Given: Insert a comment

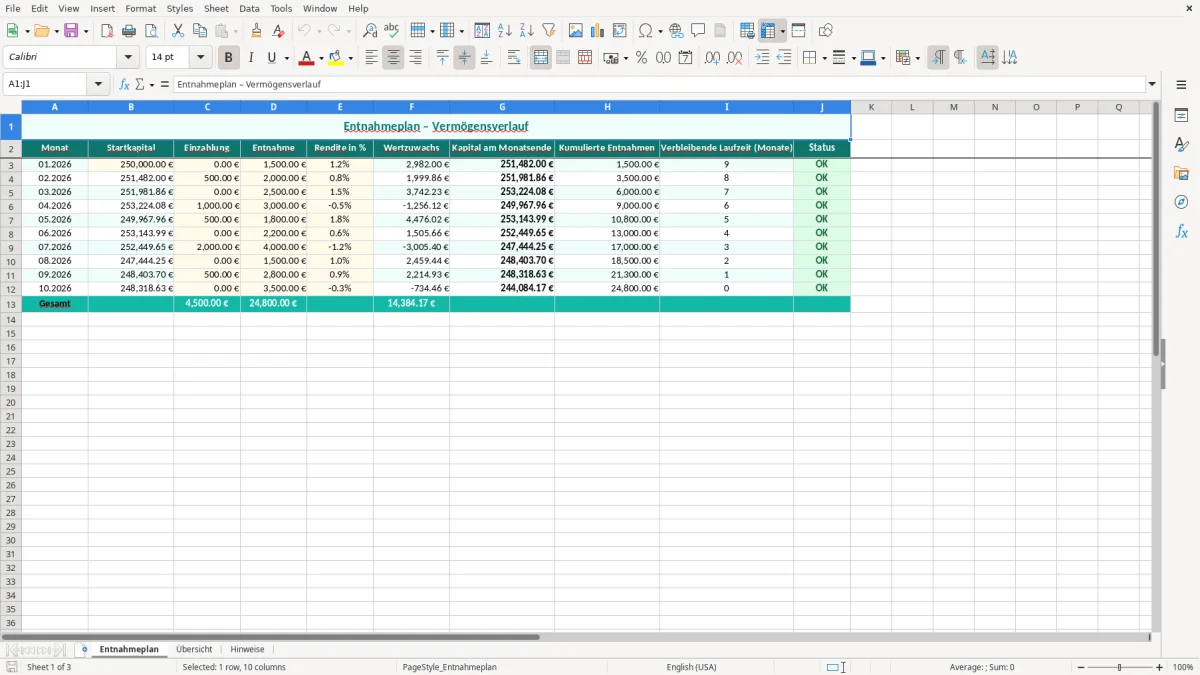Looking at the screenshot, I should 698,31.
